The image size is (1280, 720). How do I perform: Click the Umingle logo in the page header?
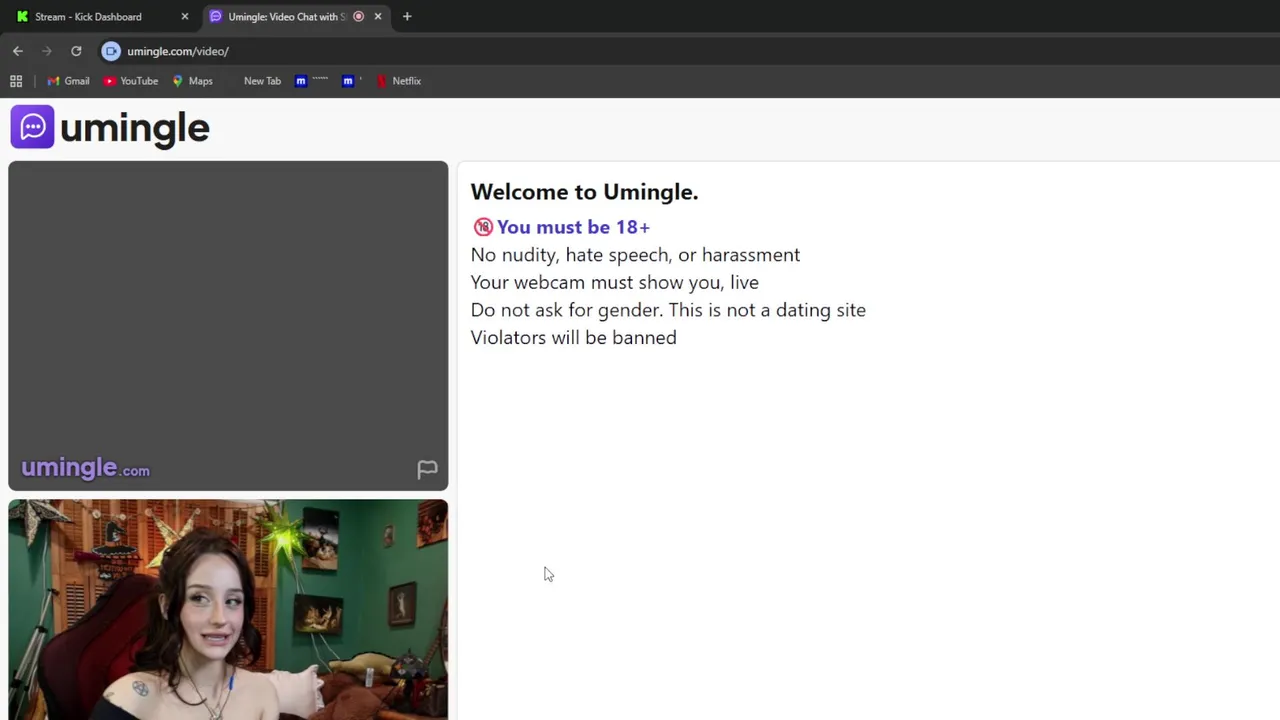pyautogui.click(x=110, y=127)
